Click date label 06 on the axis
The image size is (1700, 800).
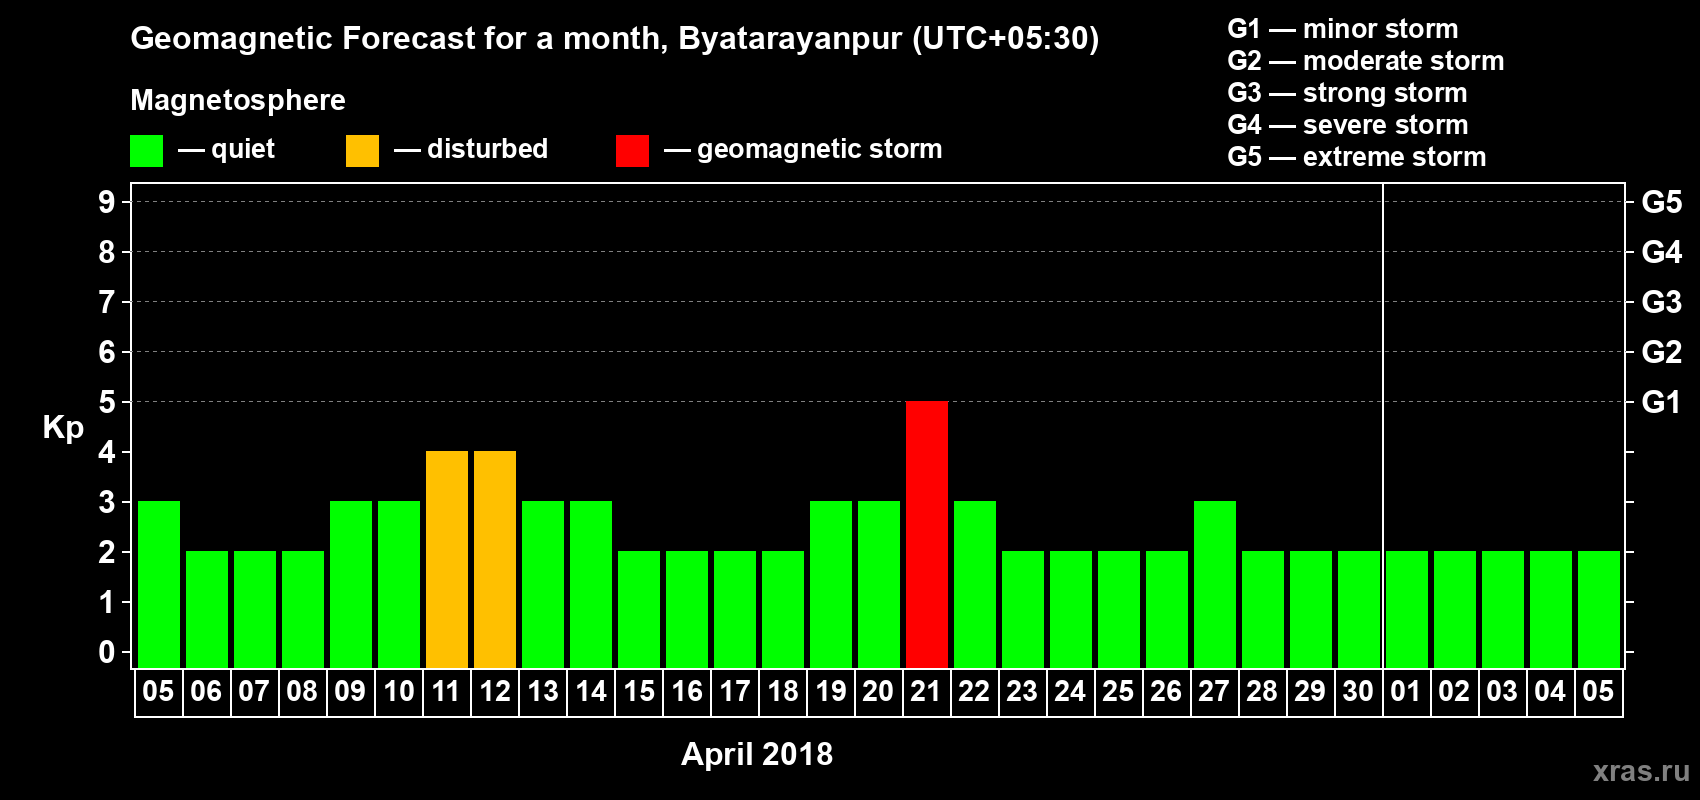point(206,691)
